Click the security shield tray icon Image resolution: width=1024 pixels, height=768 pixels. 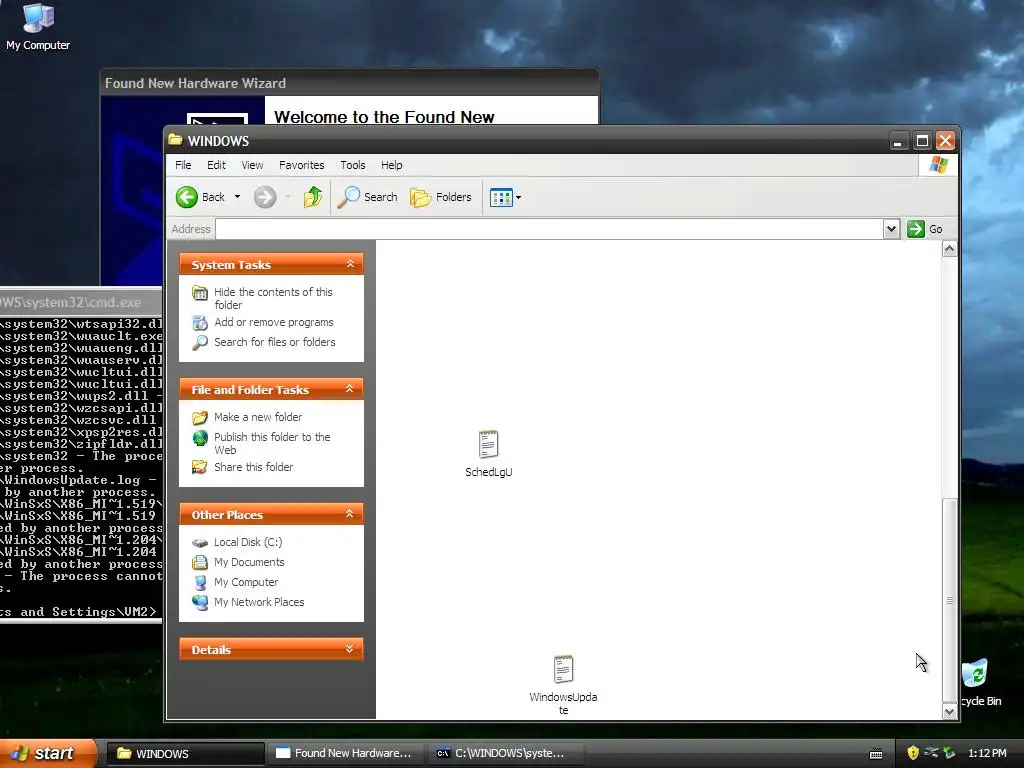[913, 753]
